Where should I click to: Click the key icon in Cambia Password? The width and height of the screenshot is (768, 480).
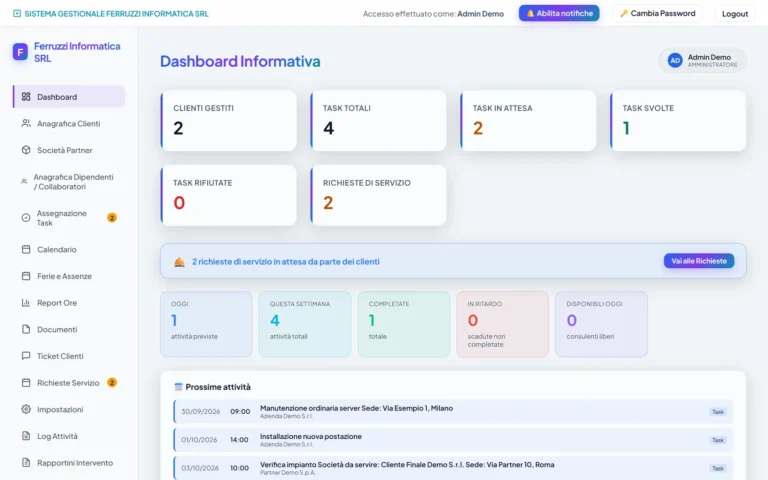pyautogui.click(x=624, y=13)
